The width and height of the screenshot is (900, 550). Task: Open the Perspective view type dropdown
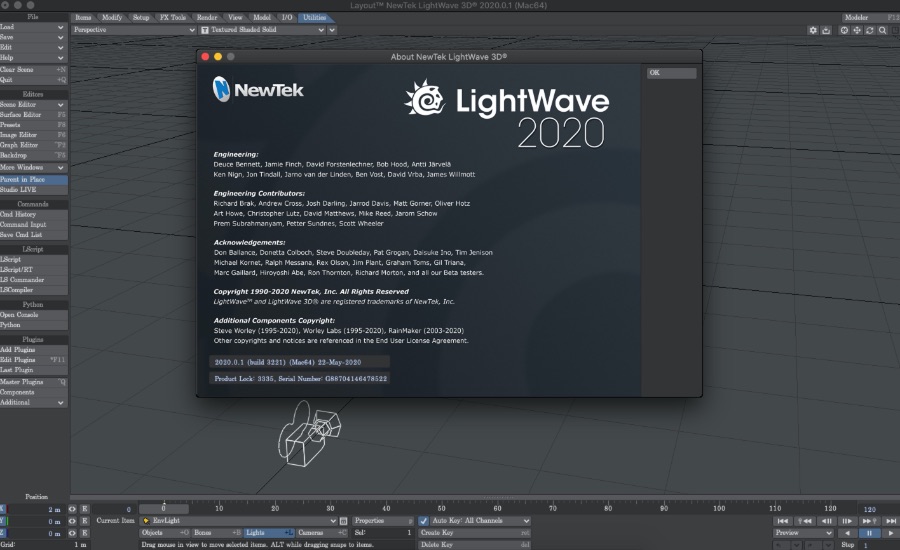click(134, 30)
